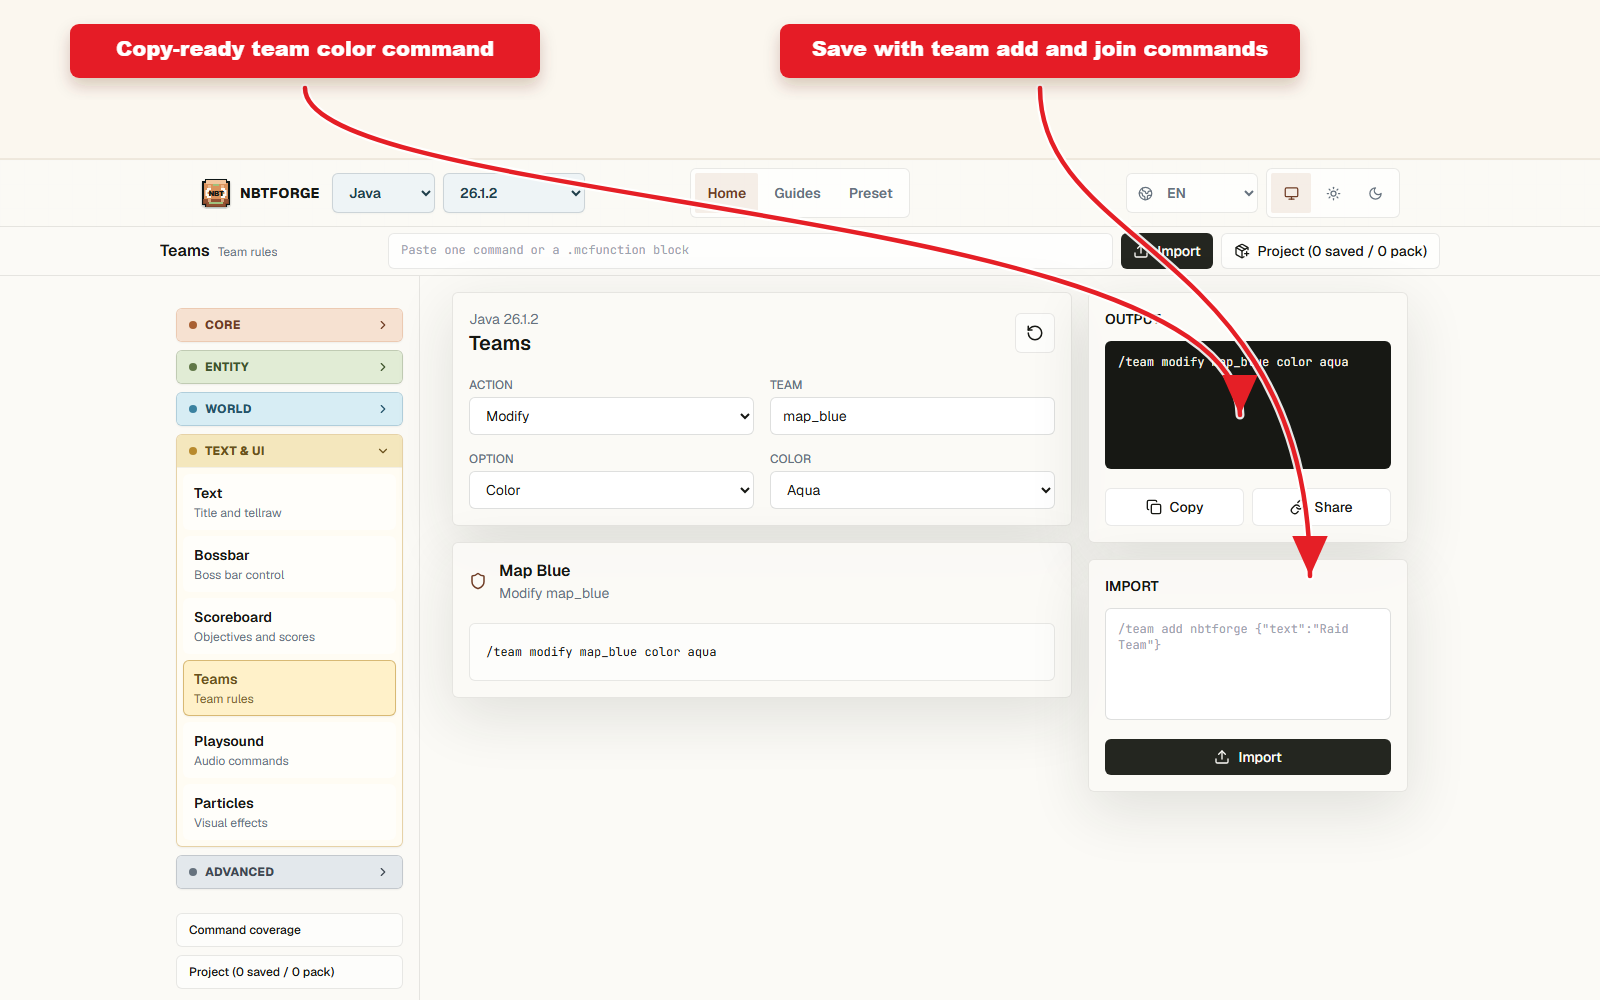Image resolution: width=1600 pixels, height=1000 pixels.
Task: Open the Color Aqua dropdown
Action: tap(912, 490)
